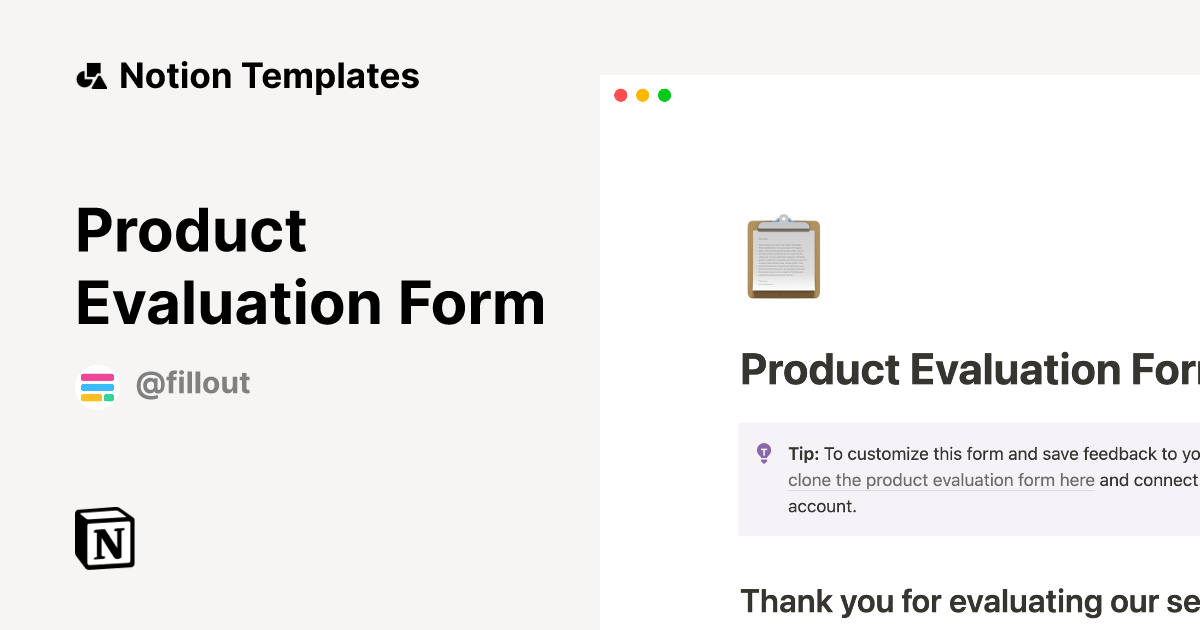Viewport: 1200px width, 630px height.
Task: Click the pink stripe in the Fillout logo
Action: coord(97,377)
